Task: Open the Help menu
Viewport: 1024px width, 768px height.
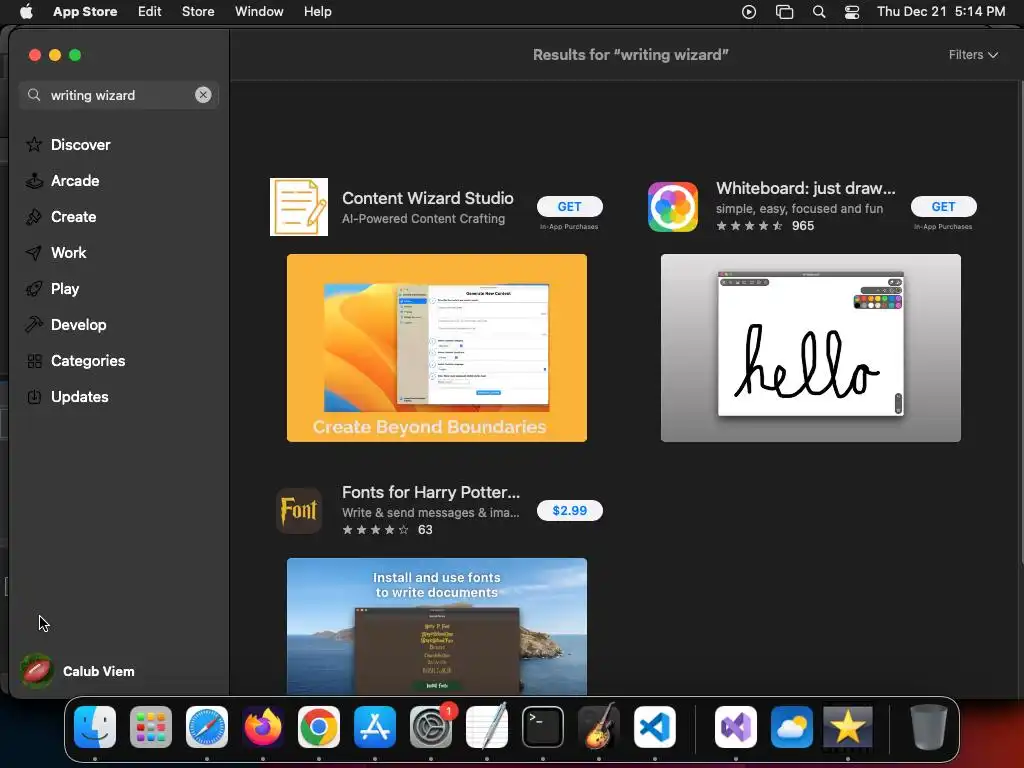Action: pyautogui.click(x=317, y=11)
